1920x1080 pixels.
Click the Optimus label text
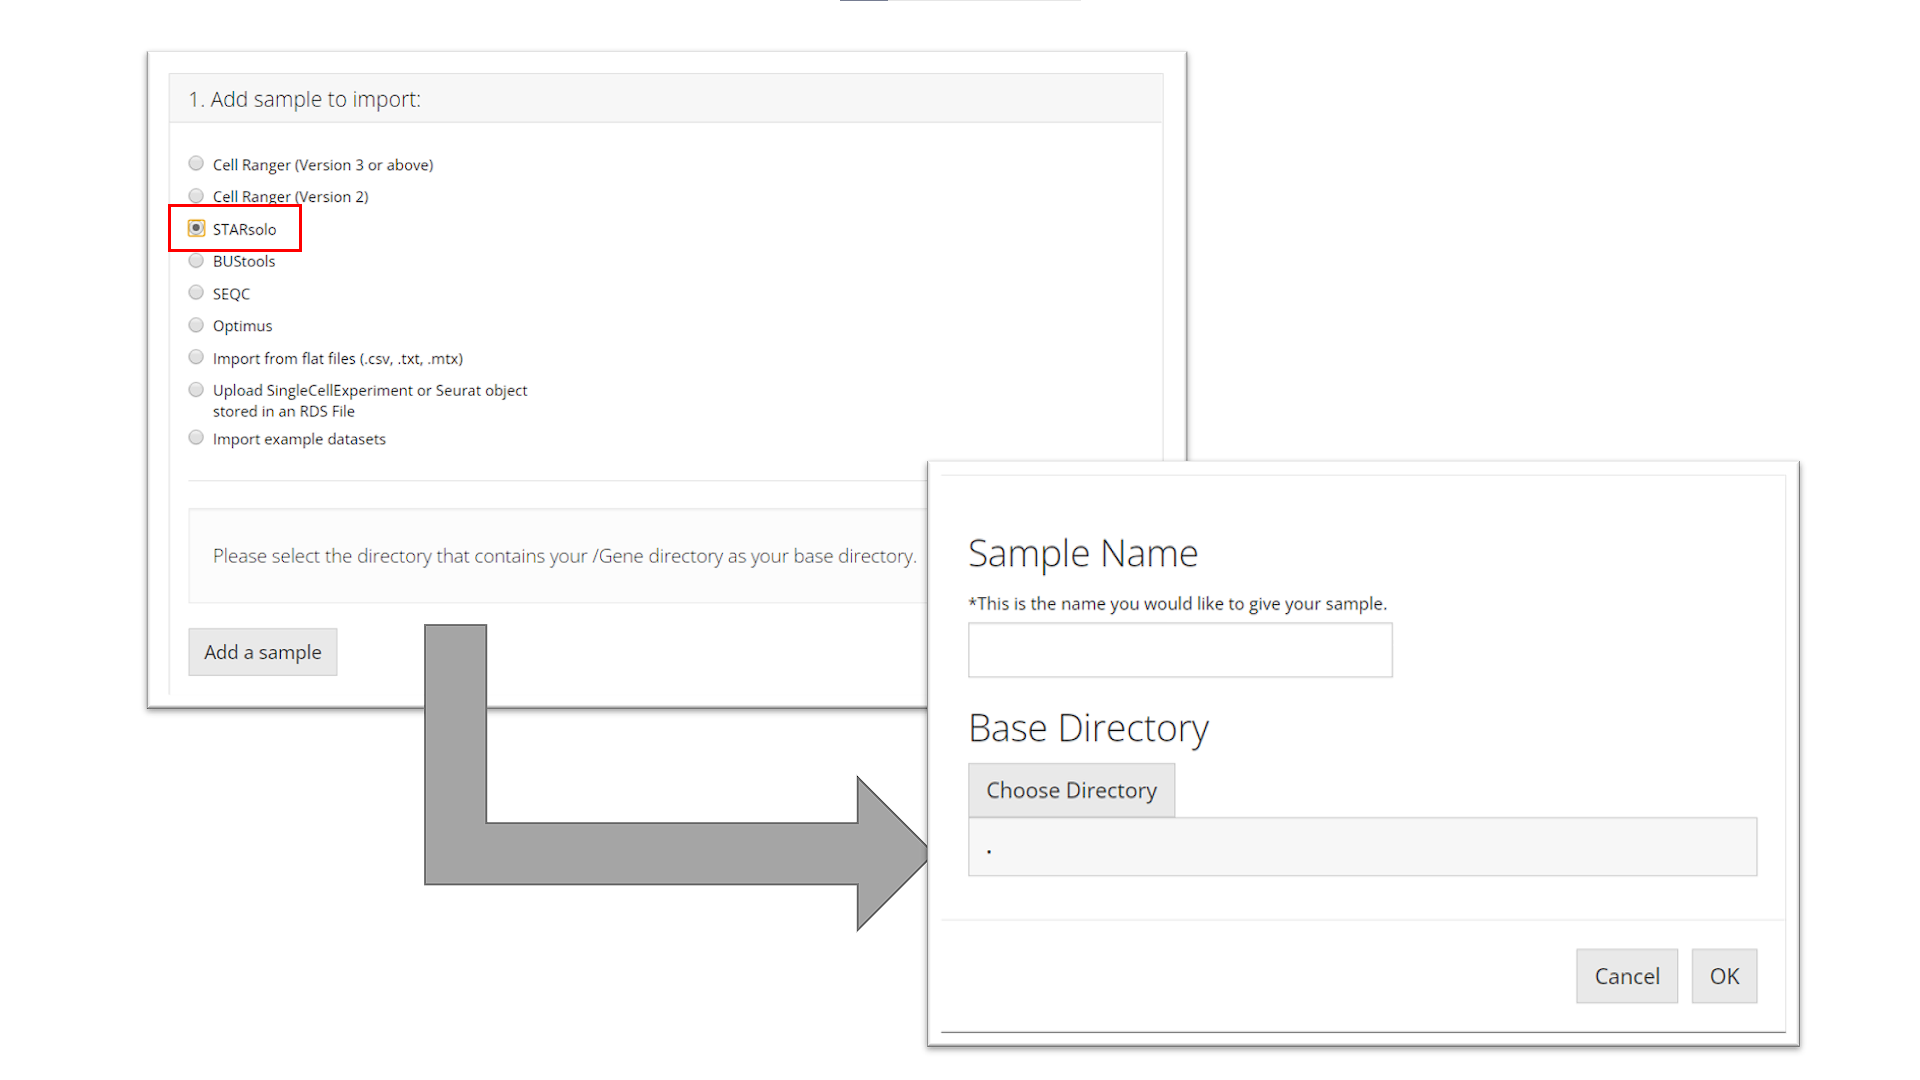coord(242,326)
